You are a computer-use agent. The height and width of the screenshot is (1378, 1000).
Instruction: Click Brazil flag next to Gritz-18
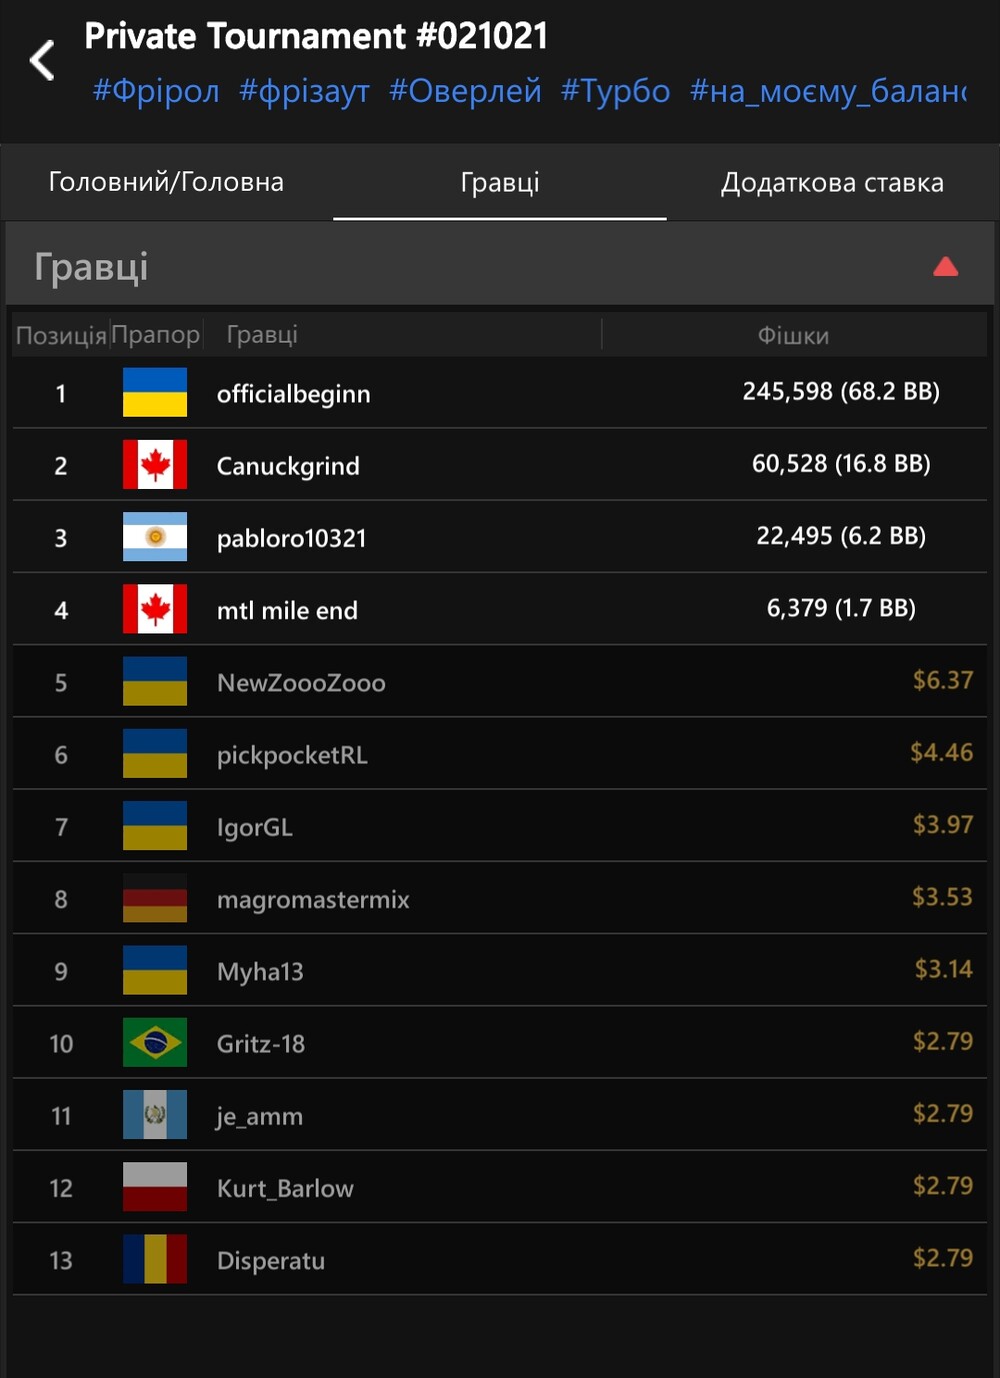pyautogui.click(x=155, y=1042)
